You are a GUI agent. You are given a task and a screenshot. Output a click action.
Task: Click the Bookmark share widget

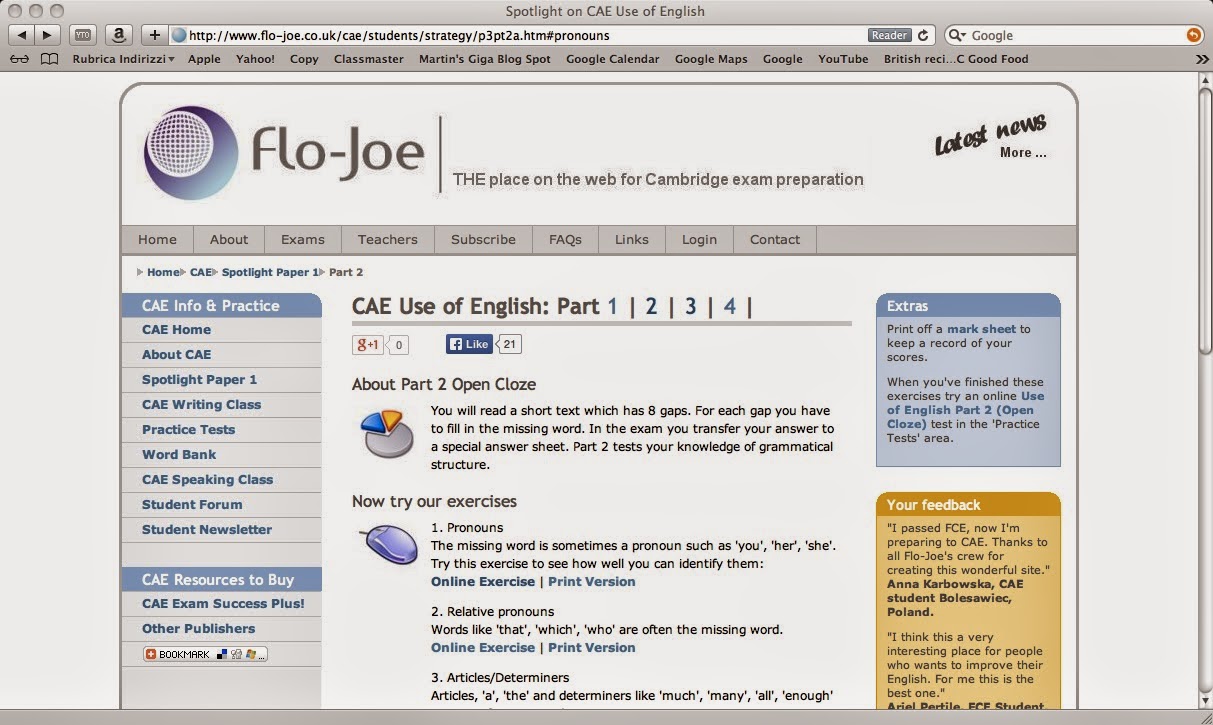click(x=205, y=654)
